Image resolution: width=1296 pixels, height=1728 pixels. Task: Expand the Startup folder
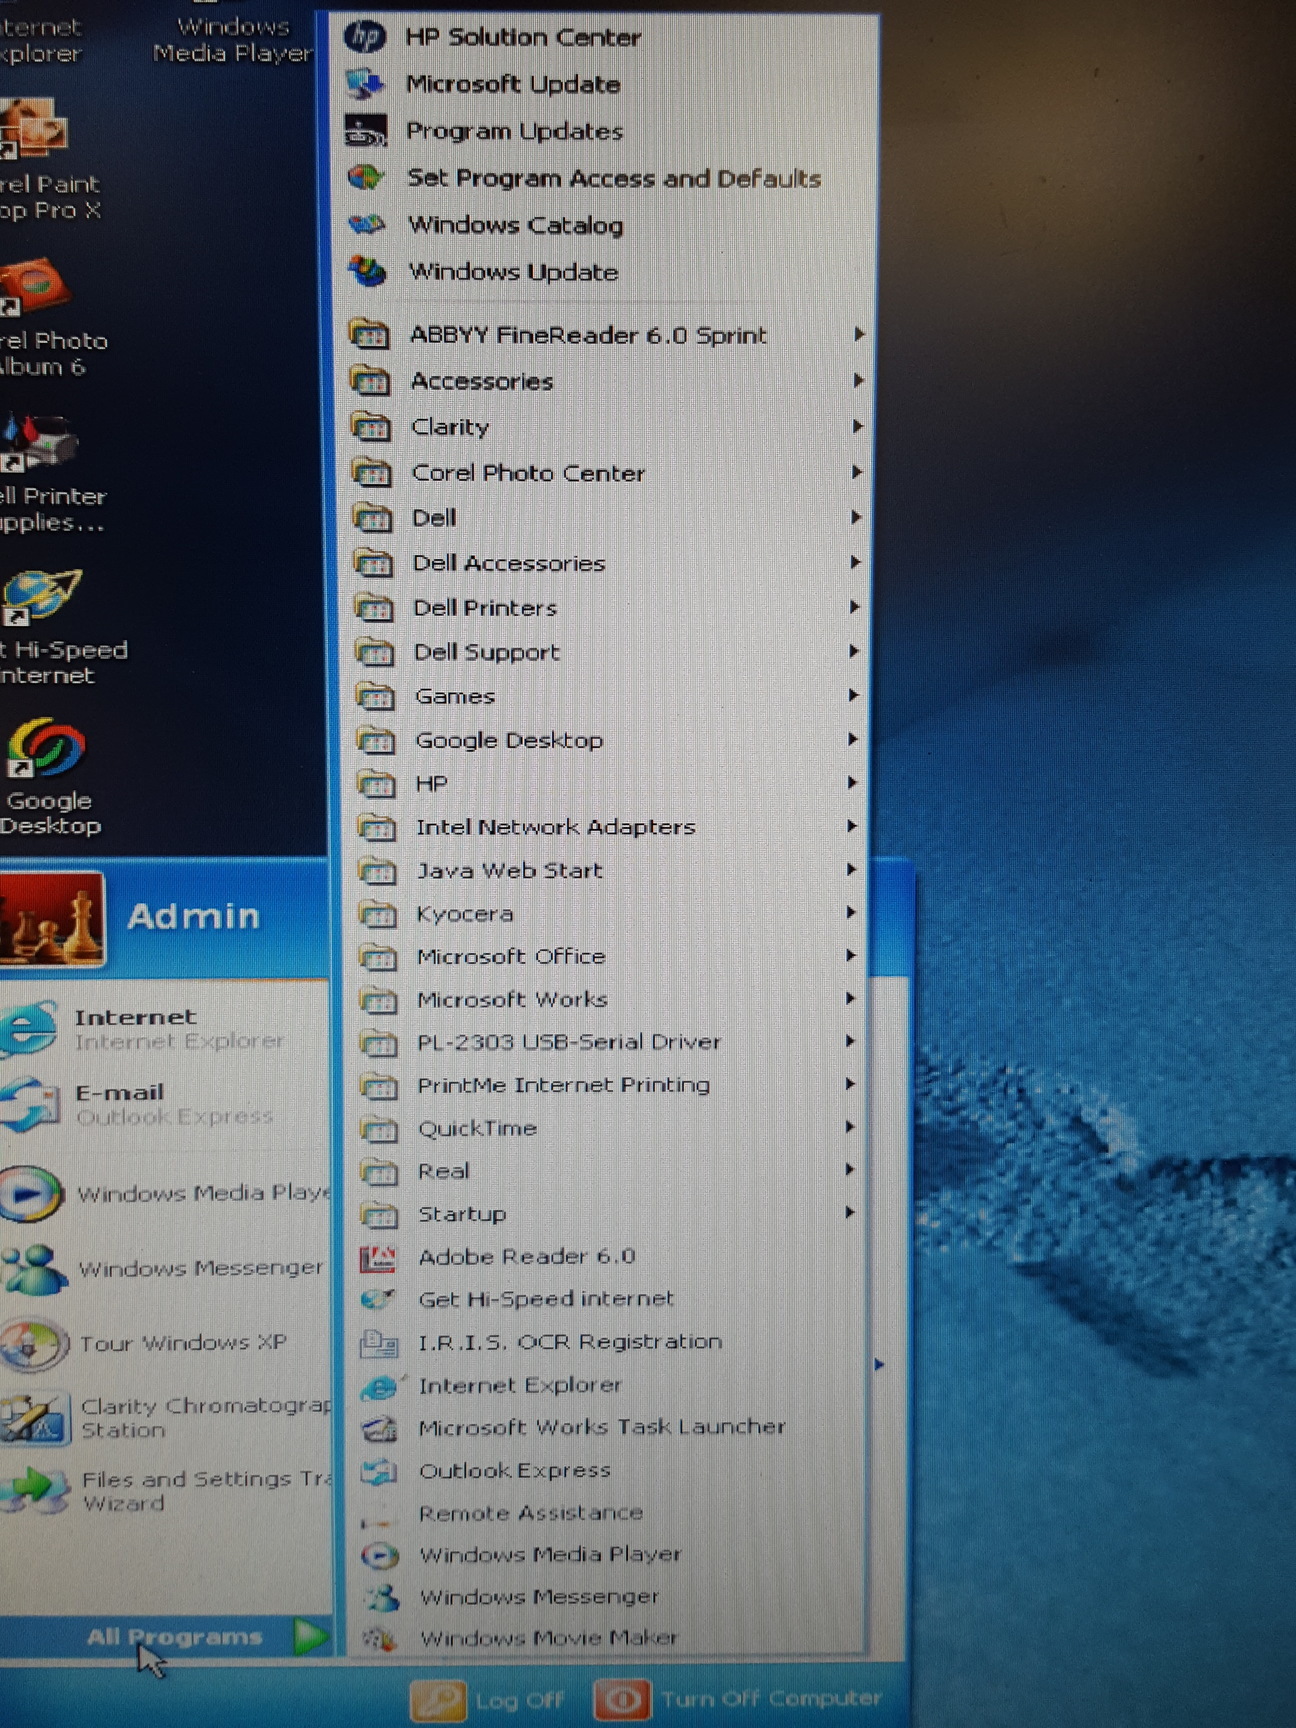pyautogui.click(x=608, y=1214)
